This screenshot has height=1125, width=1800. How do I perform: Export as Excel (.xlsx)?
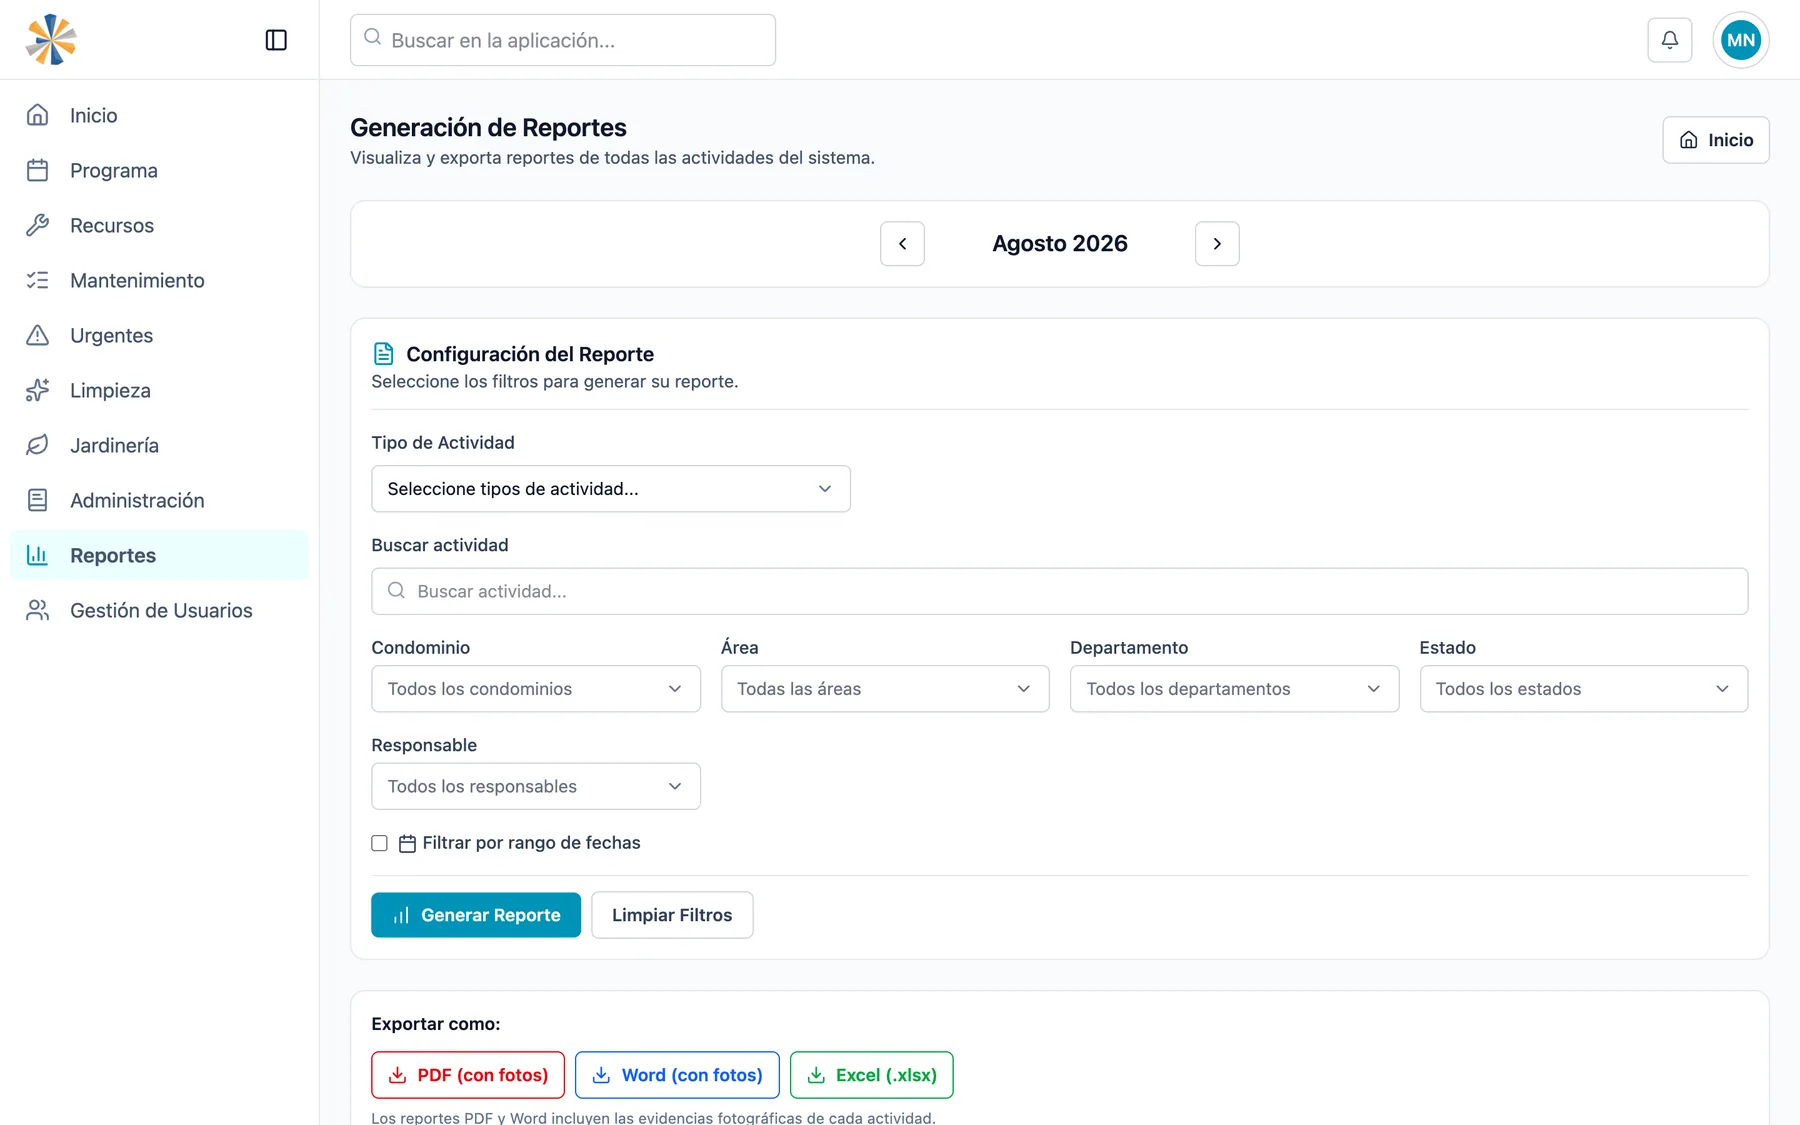872,1075
